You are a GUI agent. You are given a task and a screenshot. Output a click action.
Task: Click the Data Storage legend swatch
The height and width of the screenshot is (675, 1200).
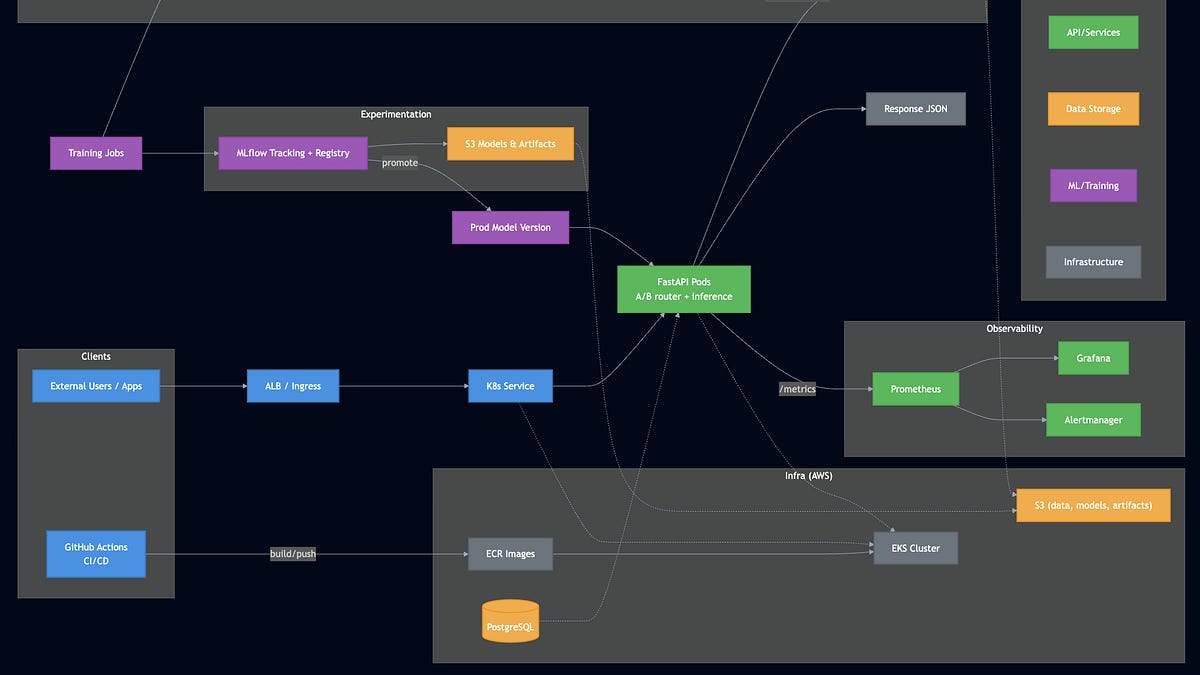click(x=1093, y=109)
